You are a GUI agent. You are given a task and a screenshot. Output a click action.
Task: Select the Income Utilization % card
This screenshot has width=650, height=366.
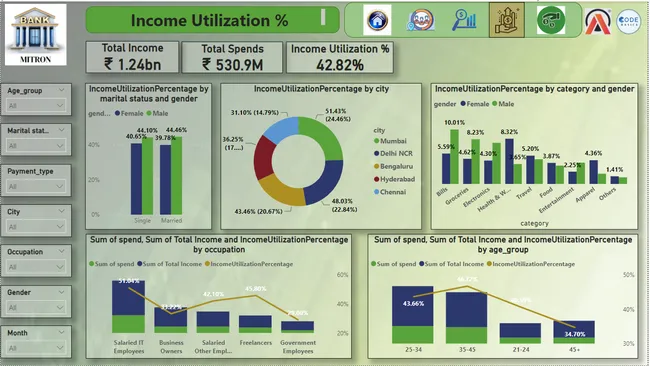(340, 57)
